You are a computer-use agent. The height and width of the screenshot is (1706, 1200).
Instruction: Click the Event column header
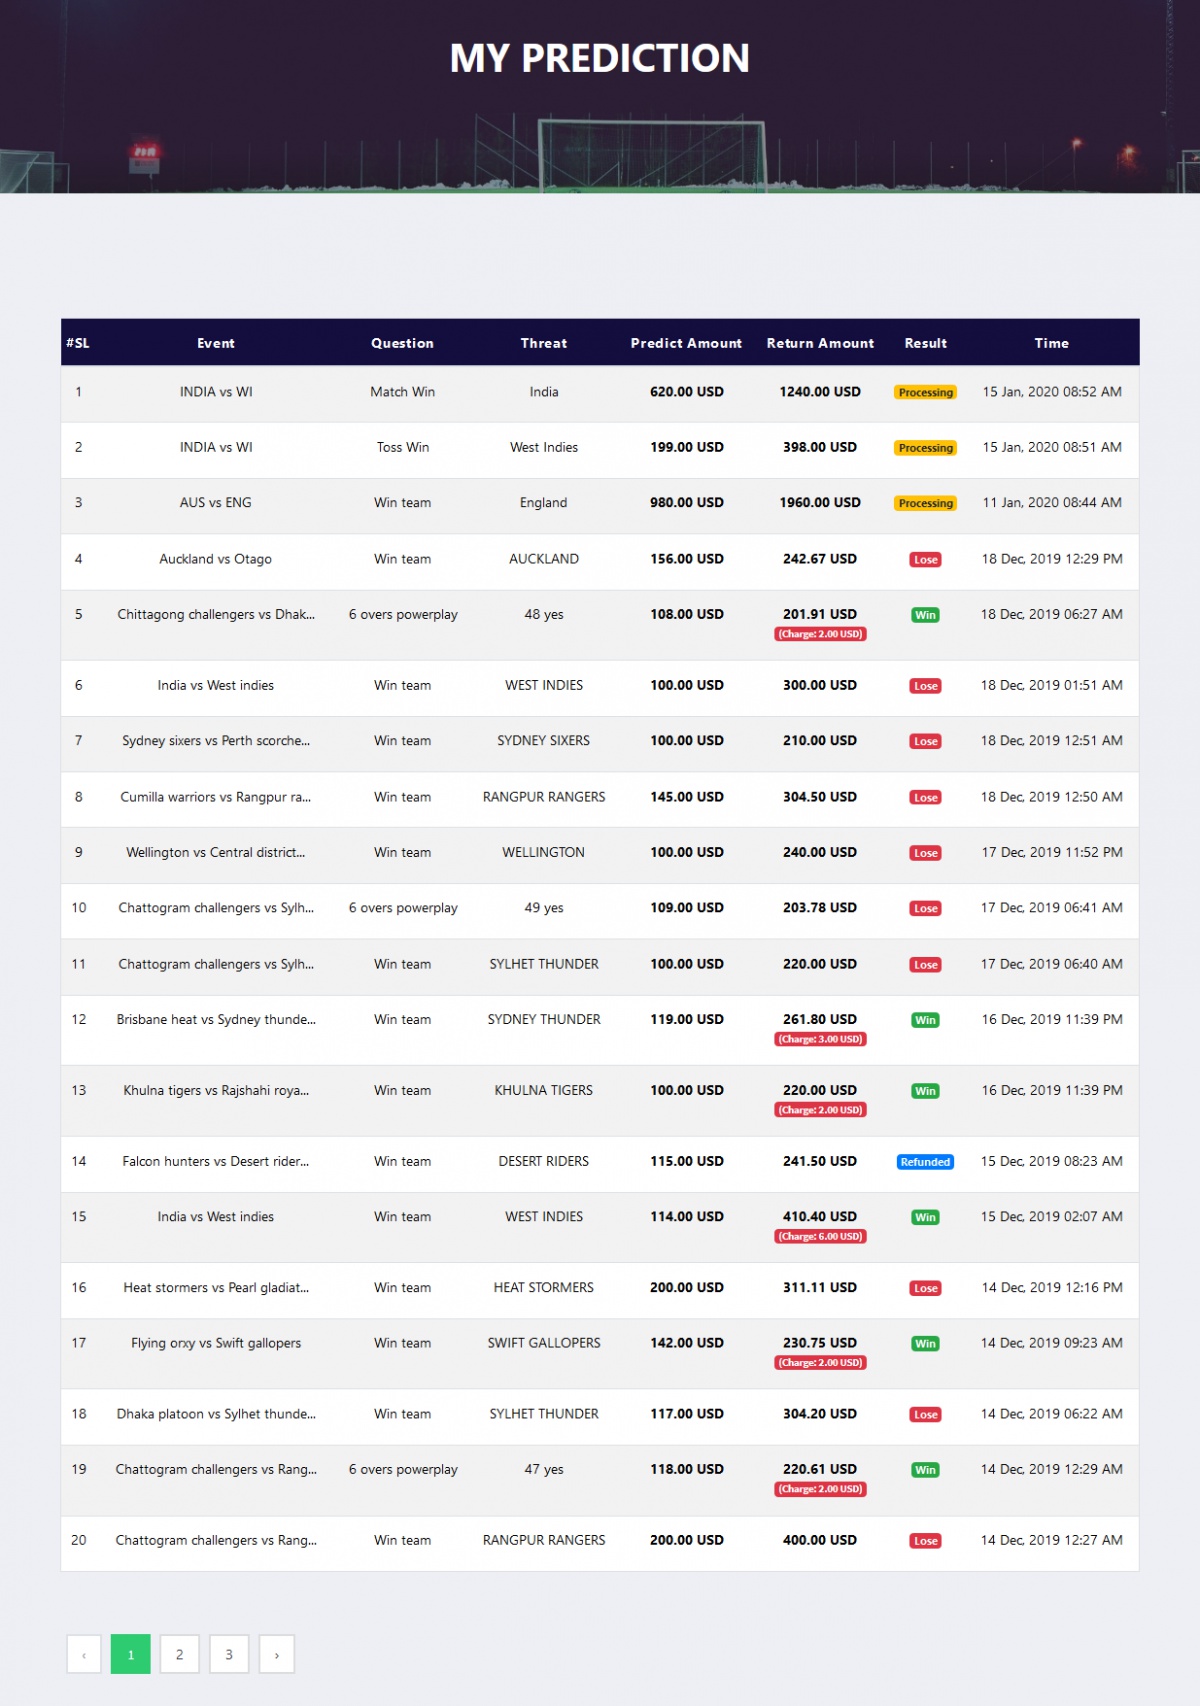(x=216, y=343)
